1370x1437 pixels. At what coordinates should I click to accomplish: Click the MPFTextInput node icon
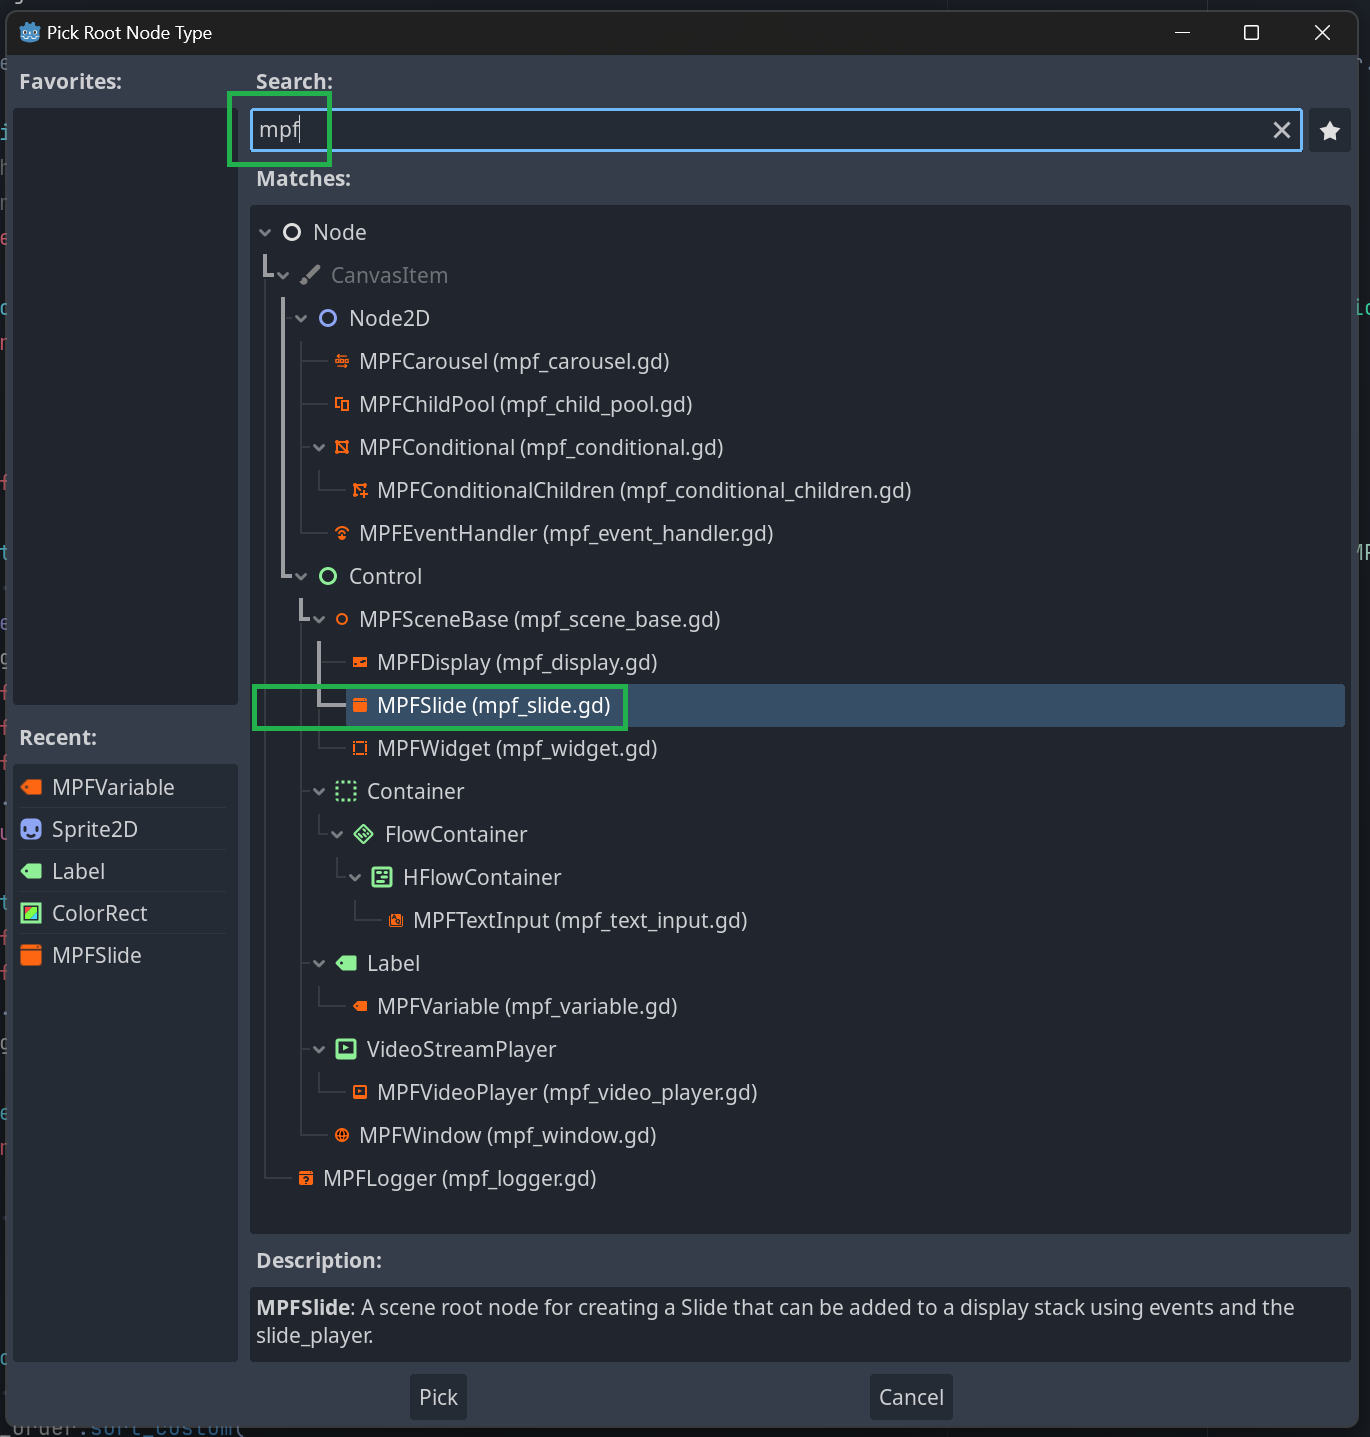point(396,921)
